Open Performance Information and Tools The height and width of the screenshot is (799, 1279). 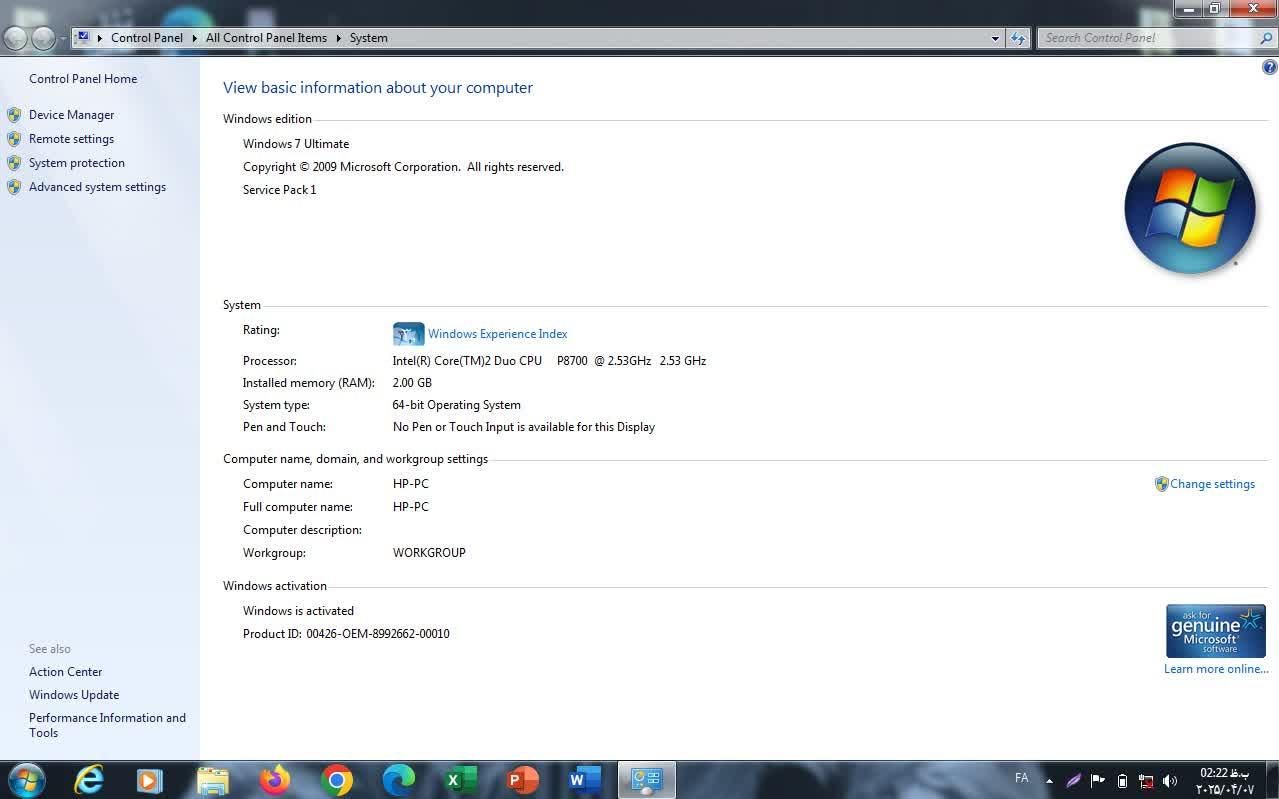coord(107,725)
